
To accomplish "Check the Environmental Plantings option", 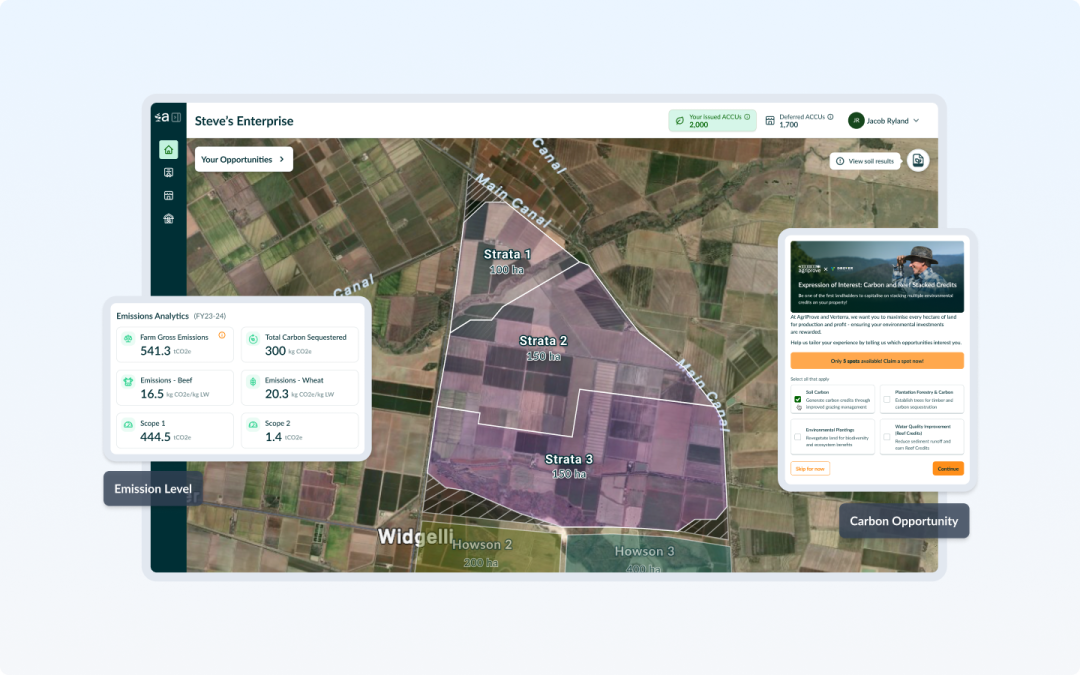I will point(797,437).
